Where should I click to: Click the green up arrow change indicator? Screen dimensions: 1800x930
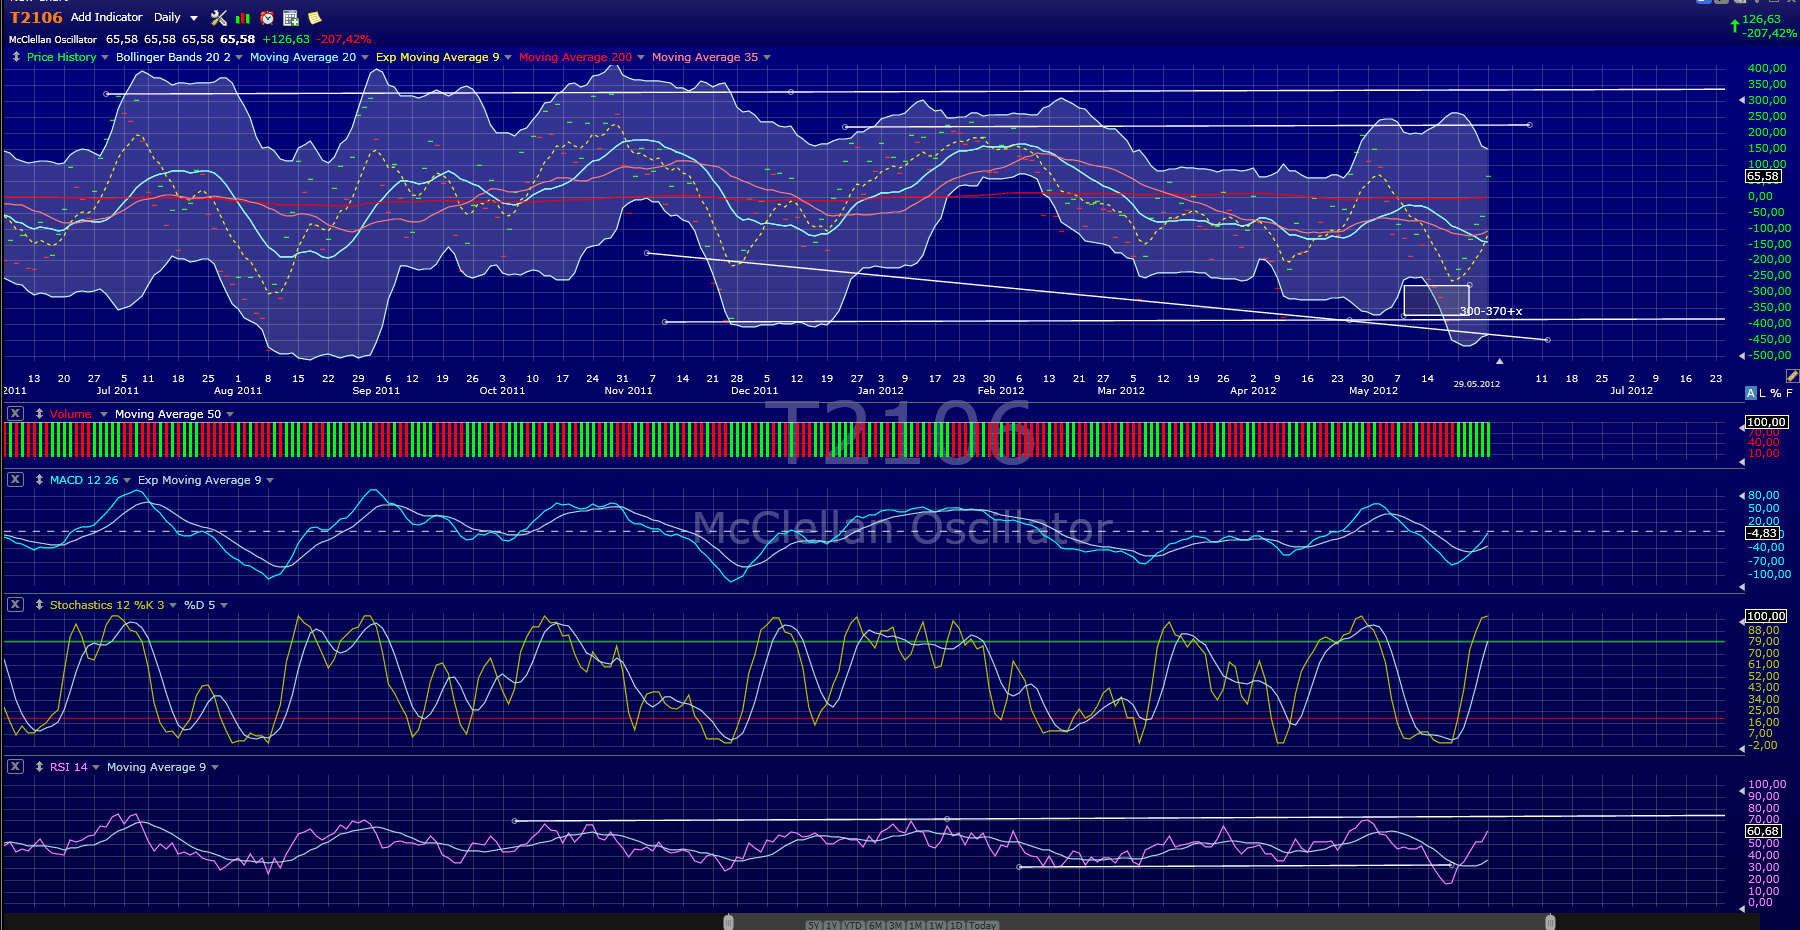[1735, 25]
